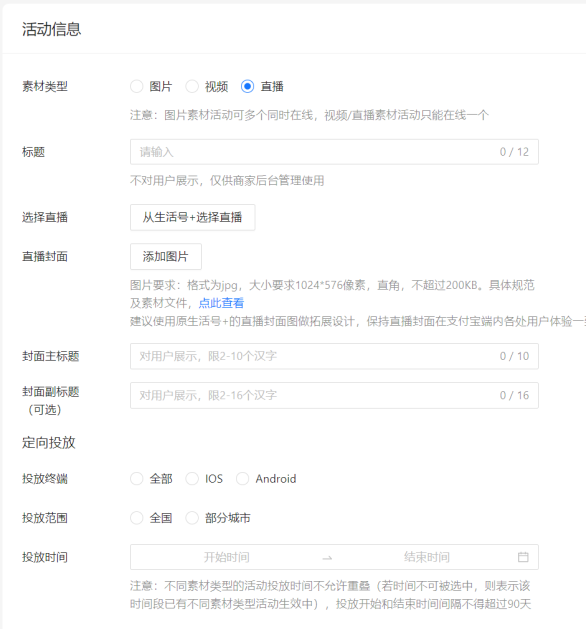The width and height of the screenshot is (586, 629).
Task: Open the 开始时间 date picker
Action: click(x=227, y=557)
